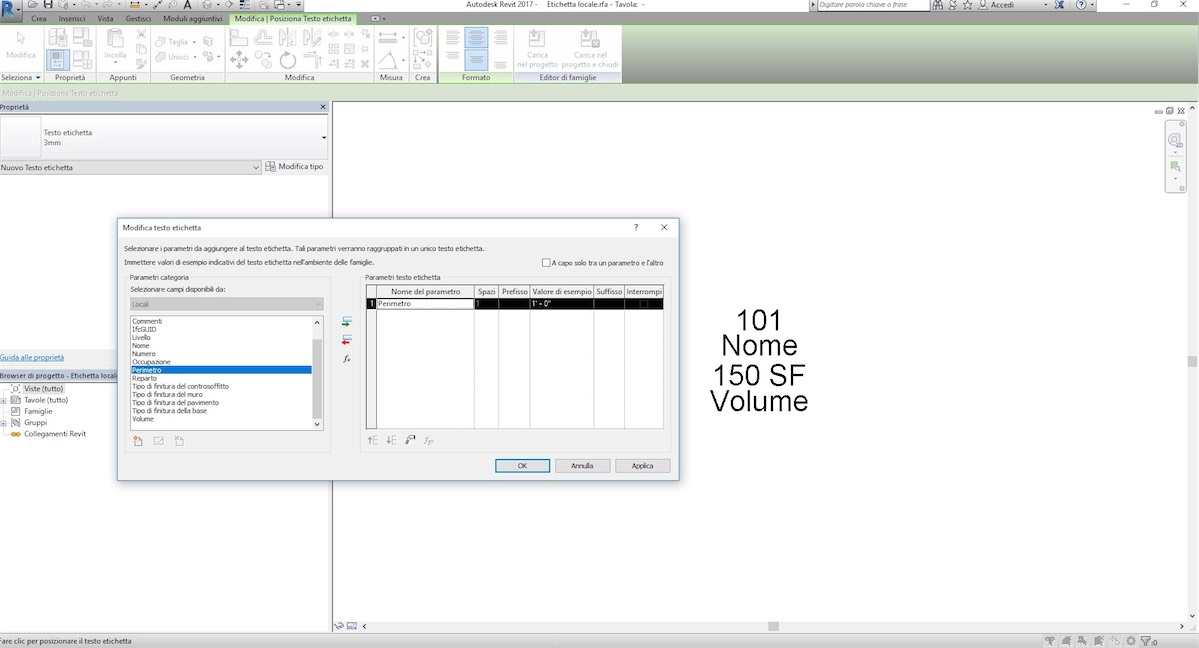Screen dimensions: 1199x648
Task: Open the Locale category dropdown
Action: click(x=318, y=303)
